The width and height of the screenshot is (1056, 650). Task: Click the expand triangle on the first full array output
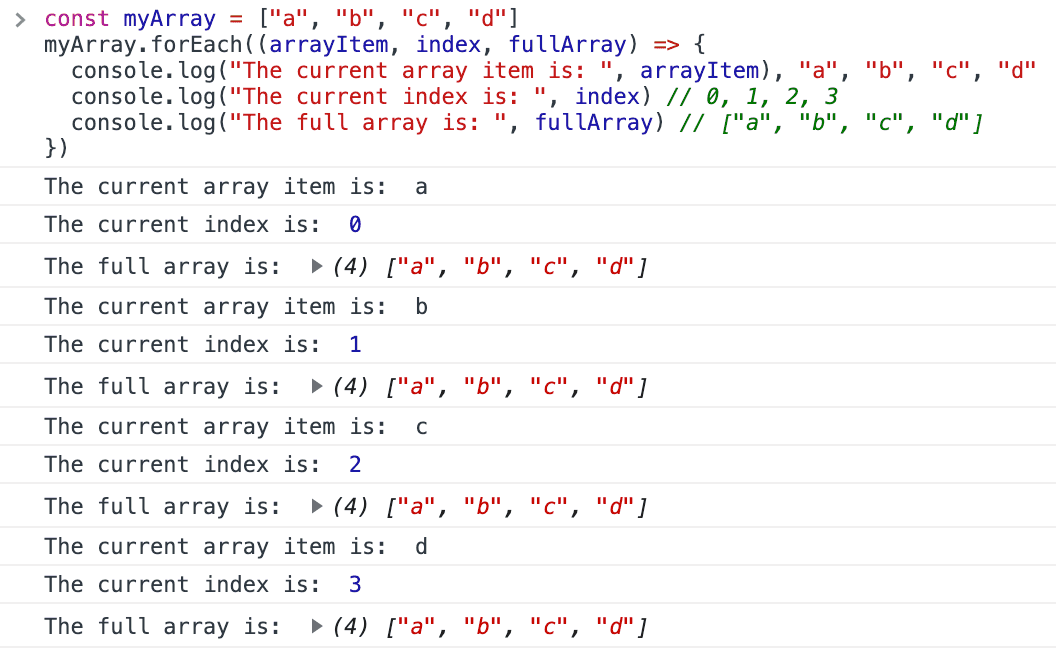[x=315, y=267]
